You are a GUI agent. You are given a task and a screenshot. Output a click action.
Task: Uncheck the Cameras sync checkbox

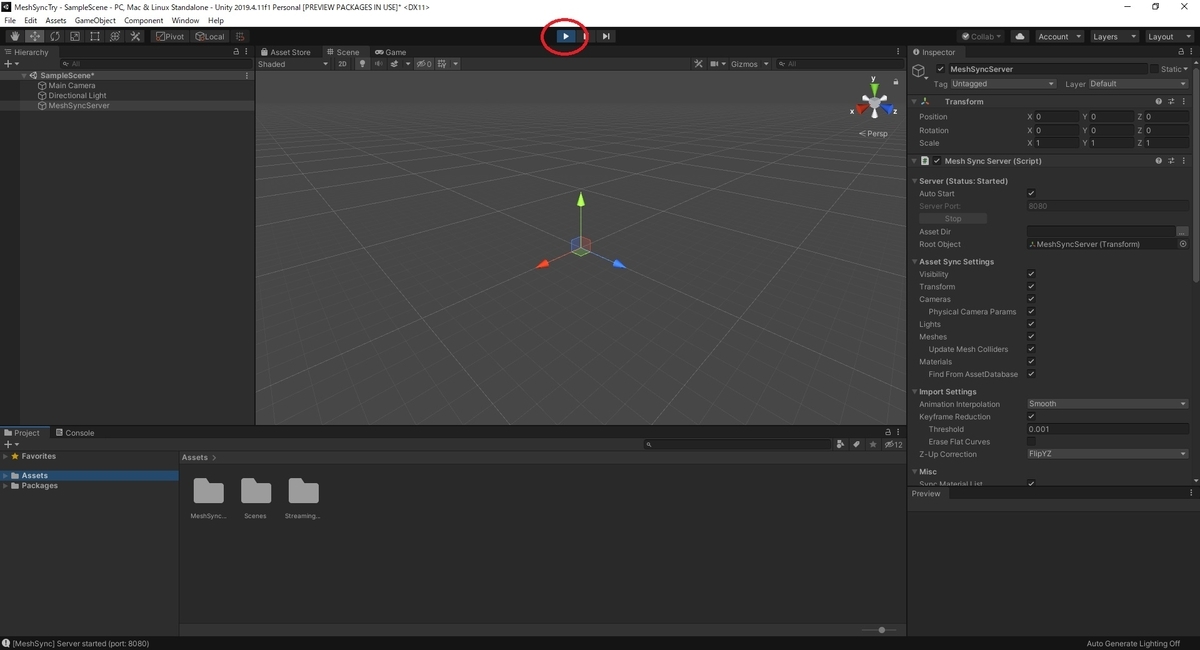1031,299
